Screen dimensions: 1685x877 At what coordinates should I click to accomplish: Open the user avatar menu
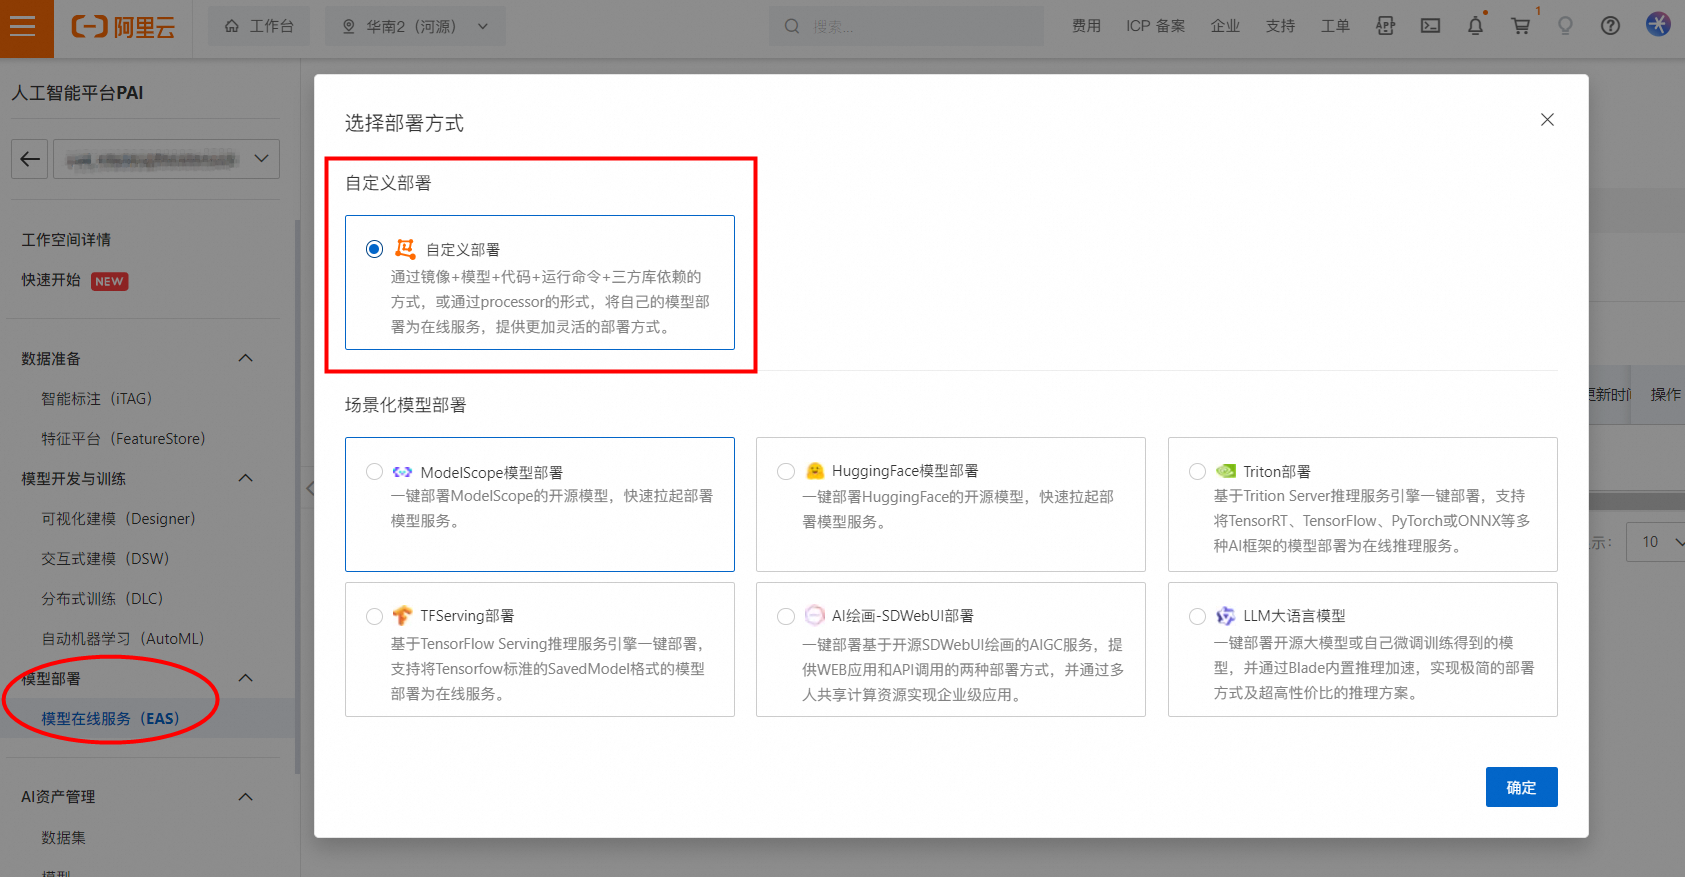1658,24
